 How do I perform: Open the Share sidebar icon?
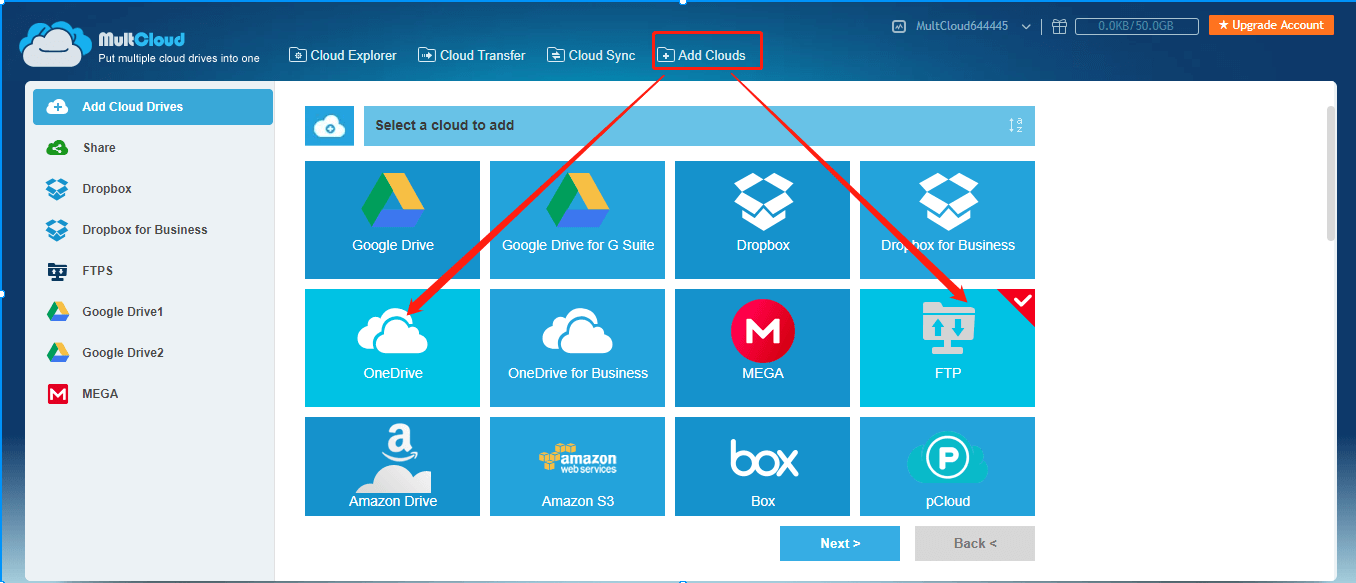click(x=57, y=147)
